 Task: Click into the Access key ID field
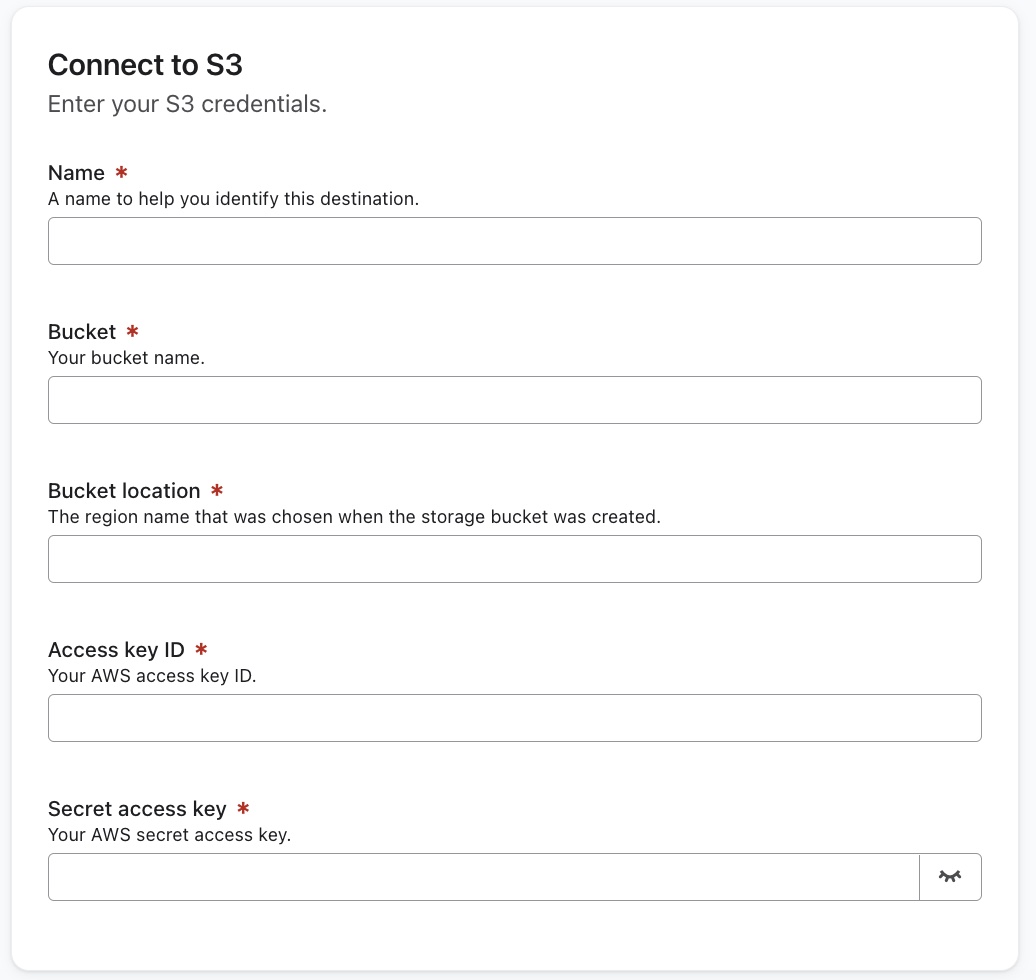coord(515,717)
